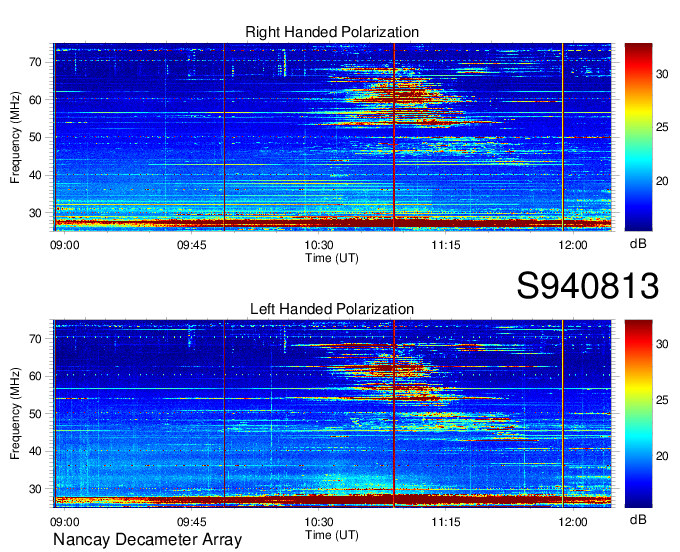The image size is (680, 552).
Task: Click the Right Handed Polarization spectrogram image
Action: point(332,137)
